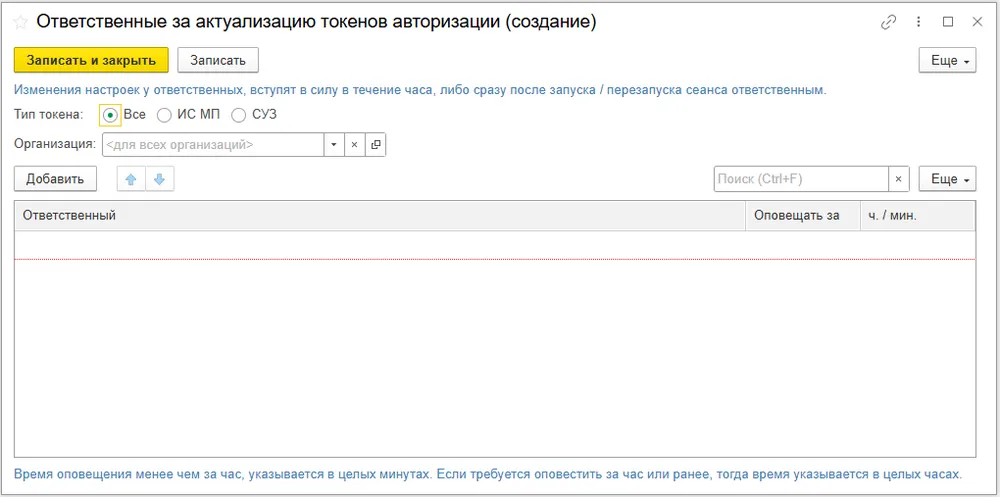Move row up with arrow icon

pos(131,180)
